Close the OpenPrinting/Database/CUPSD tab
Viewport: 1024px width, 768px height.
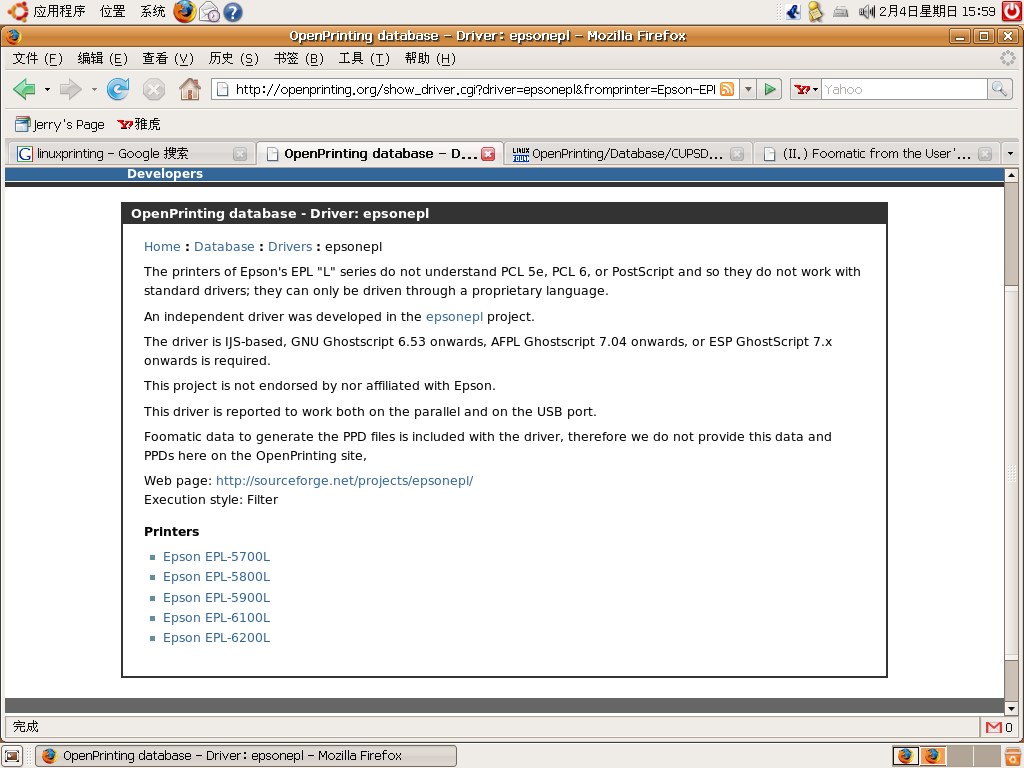pyautogui.click(x=737, y=154)
